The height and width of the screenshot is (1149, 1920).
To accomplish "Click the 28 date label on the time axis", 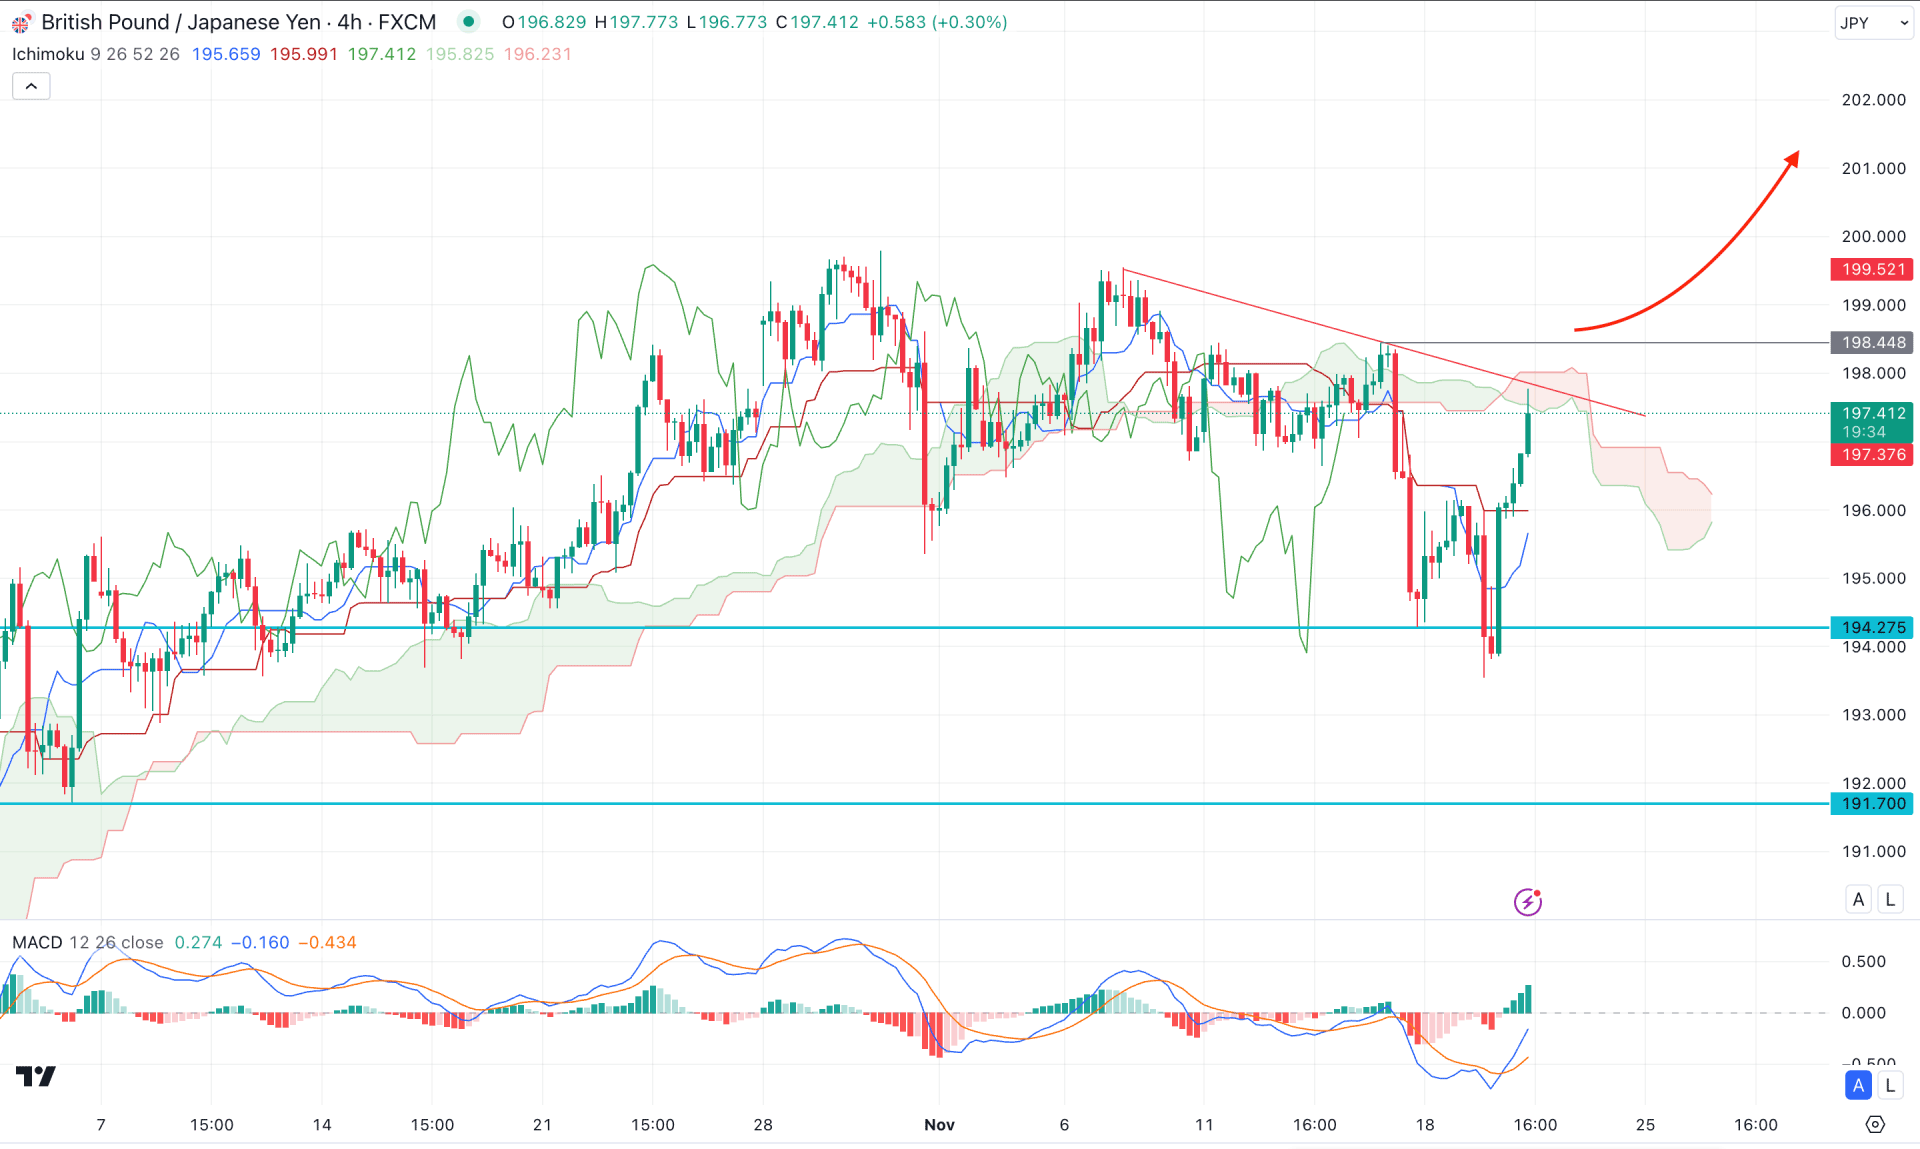I will click(763, 1125).
